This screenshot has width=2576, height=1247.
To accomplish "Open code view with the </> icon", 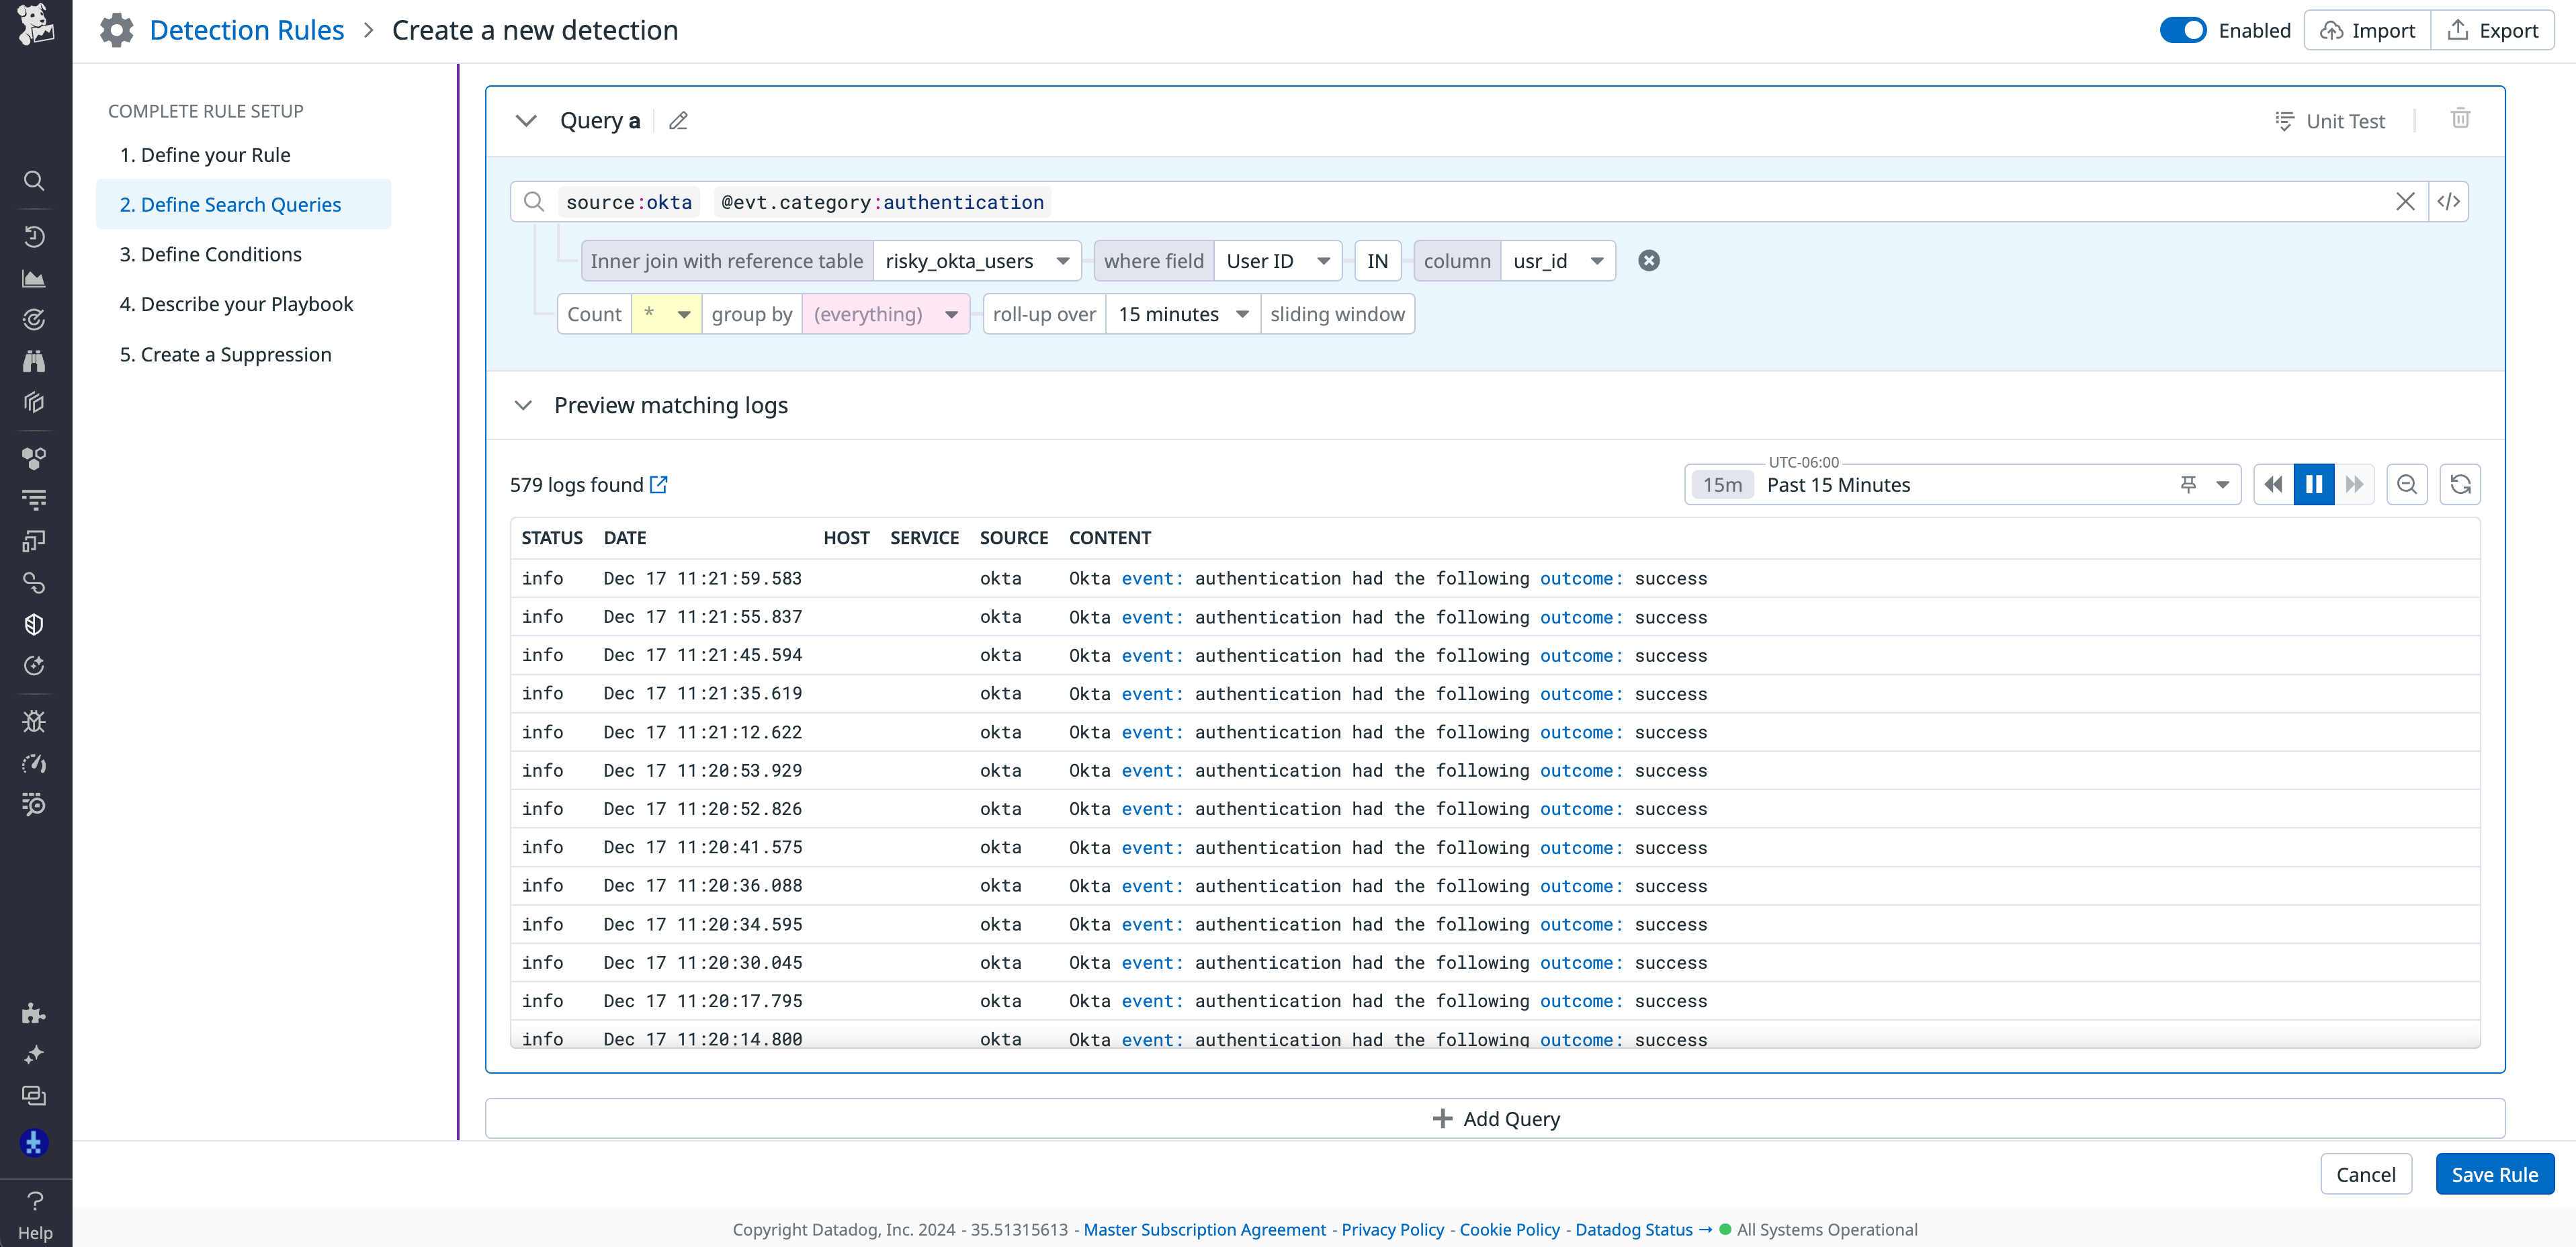I will (x=2449, y=201).
